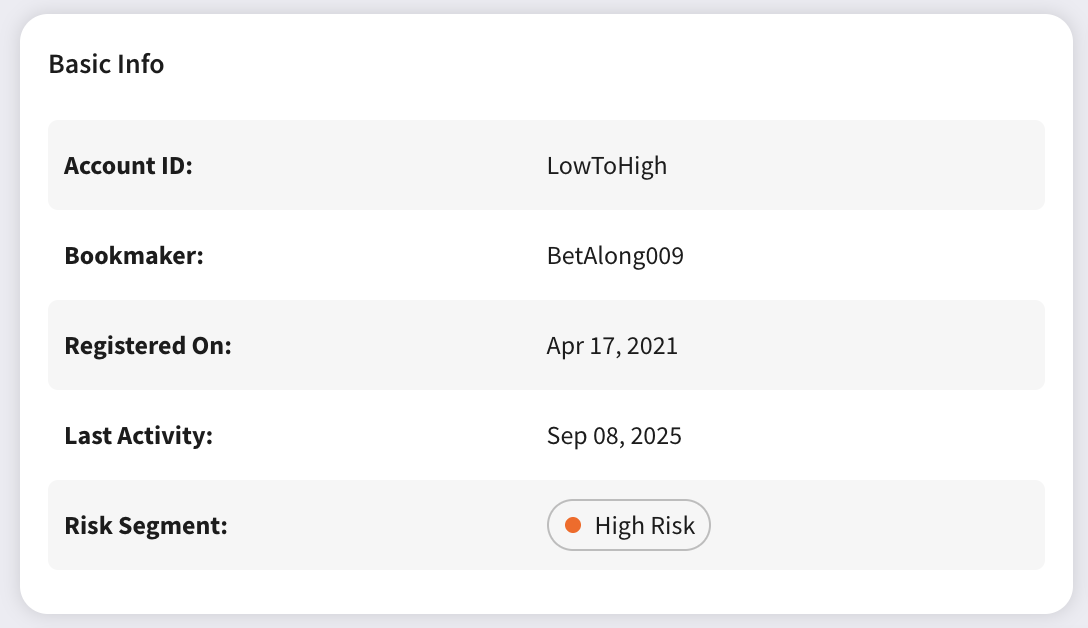
Task: Select the Risk Segment label
Action: (x=146, y=525)
